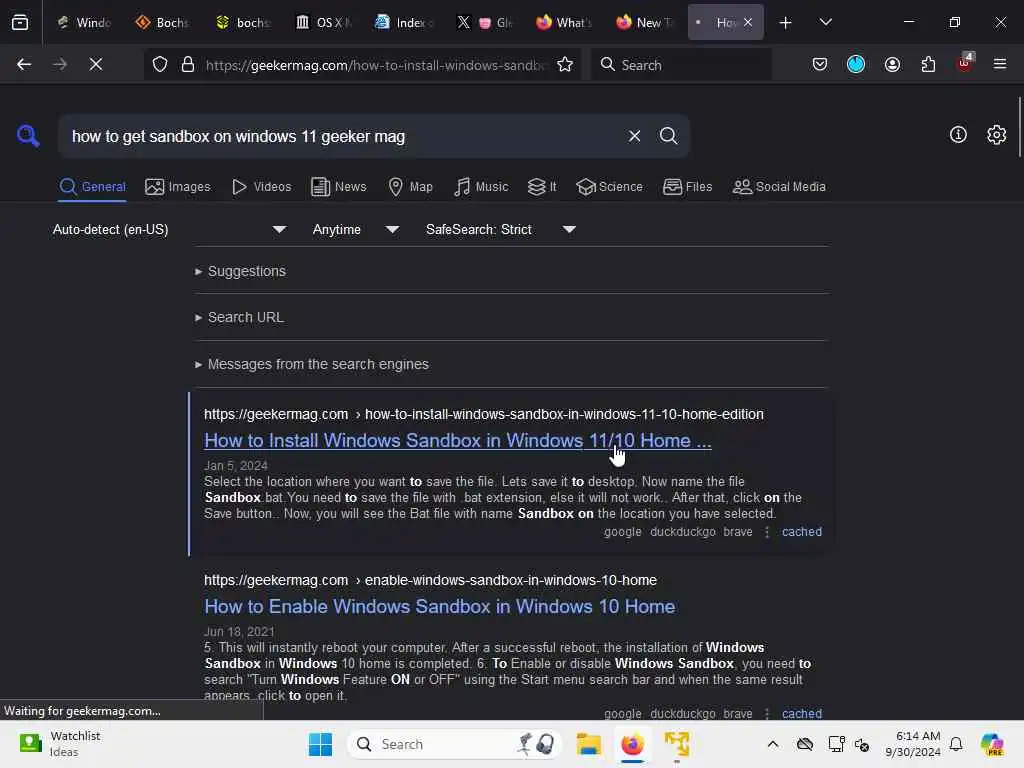Switch to the Index browser tab

coord(404,23)
